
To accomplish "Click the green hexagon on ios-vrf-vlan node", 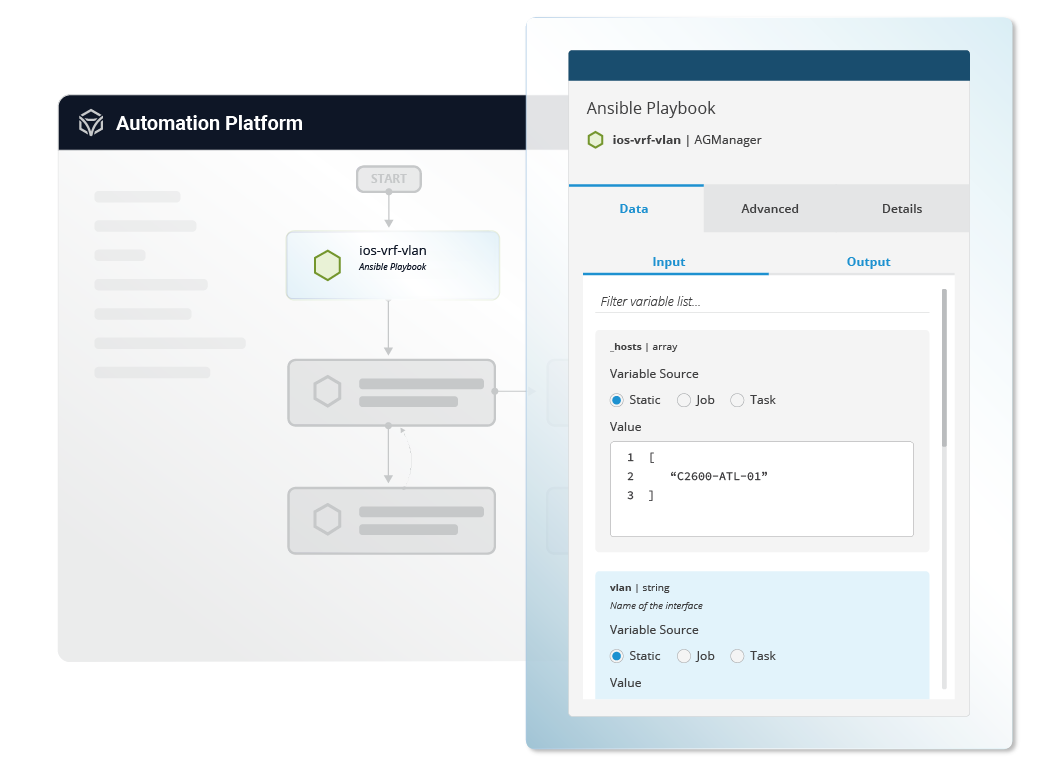I will [x=327, y=265].
